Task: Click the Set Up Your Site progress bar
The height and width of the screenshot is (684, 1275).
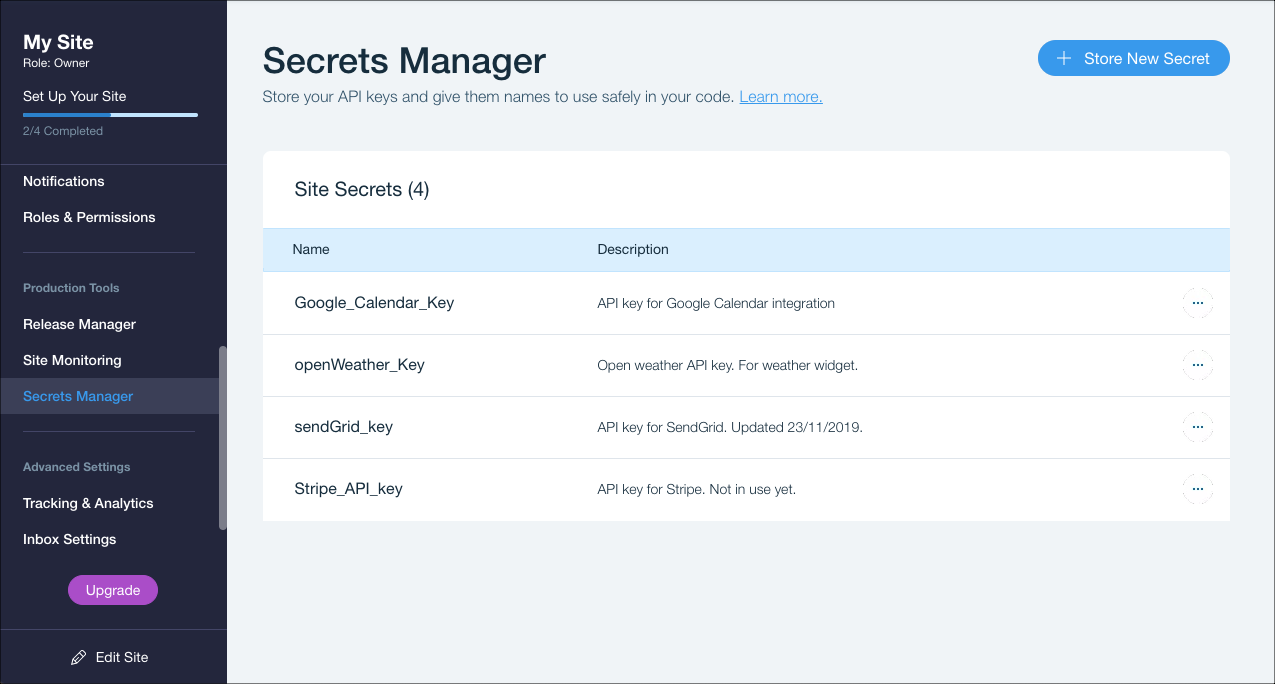Action: (110, 115)
